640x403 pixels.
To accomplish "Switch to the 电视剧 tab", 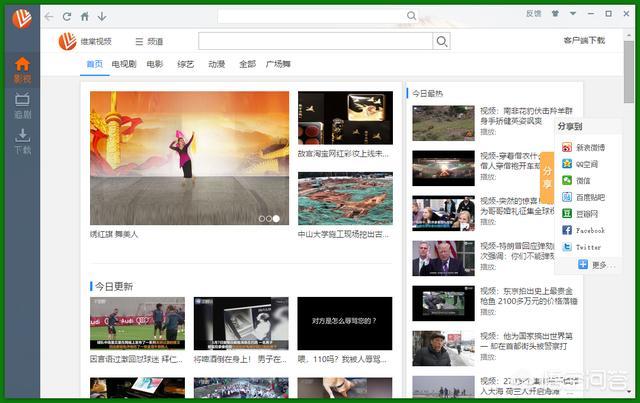I will tap(124, 64).
